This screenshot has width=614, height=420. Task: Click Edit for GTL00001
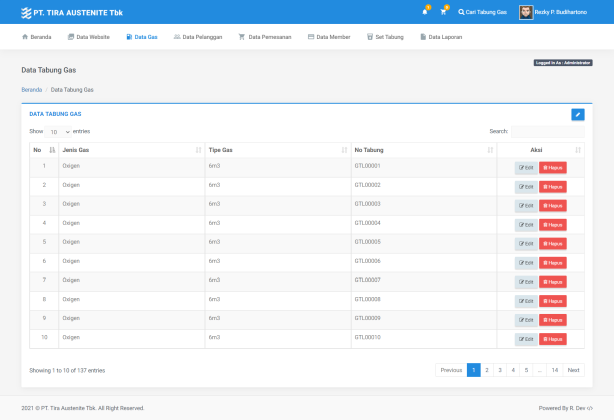pos(526,168)
